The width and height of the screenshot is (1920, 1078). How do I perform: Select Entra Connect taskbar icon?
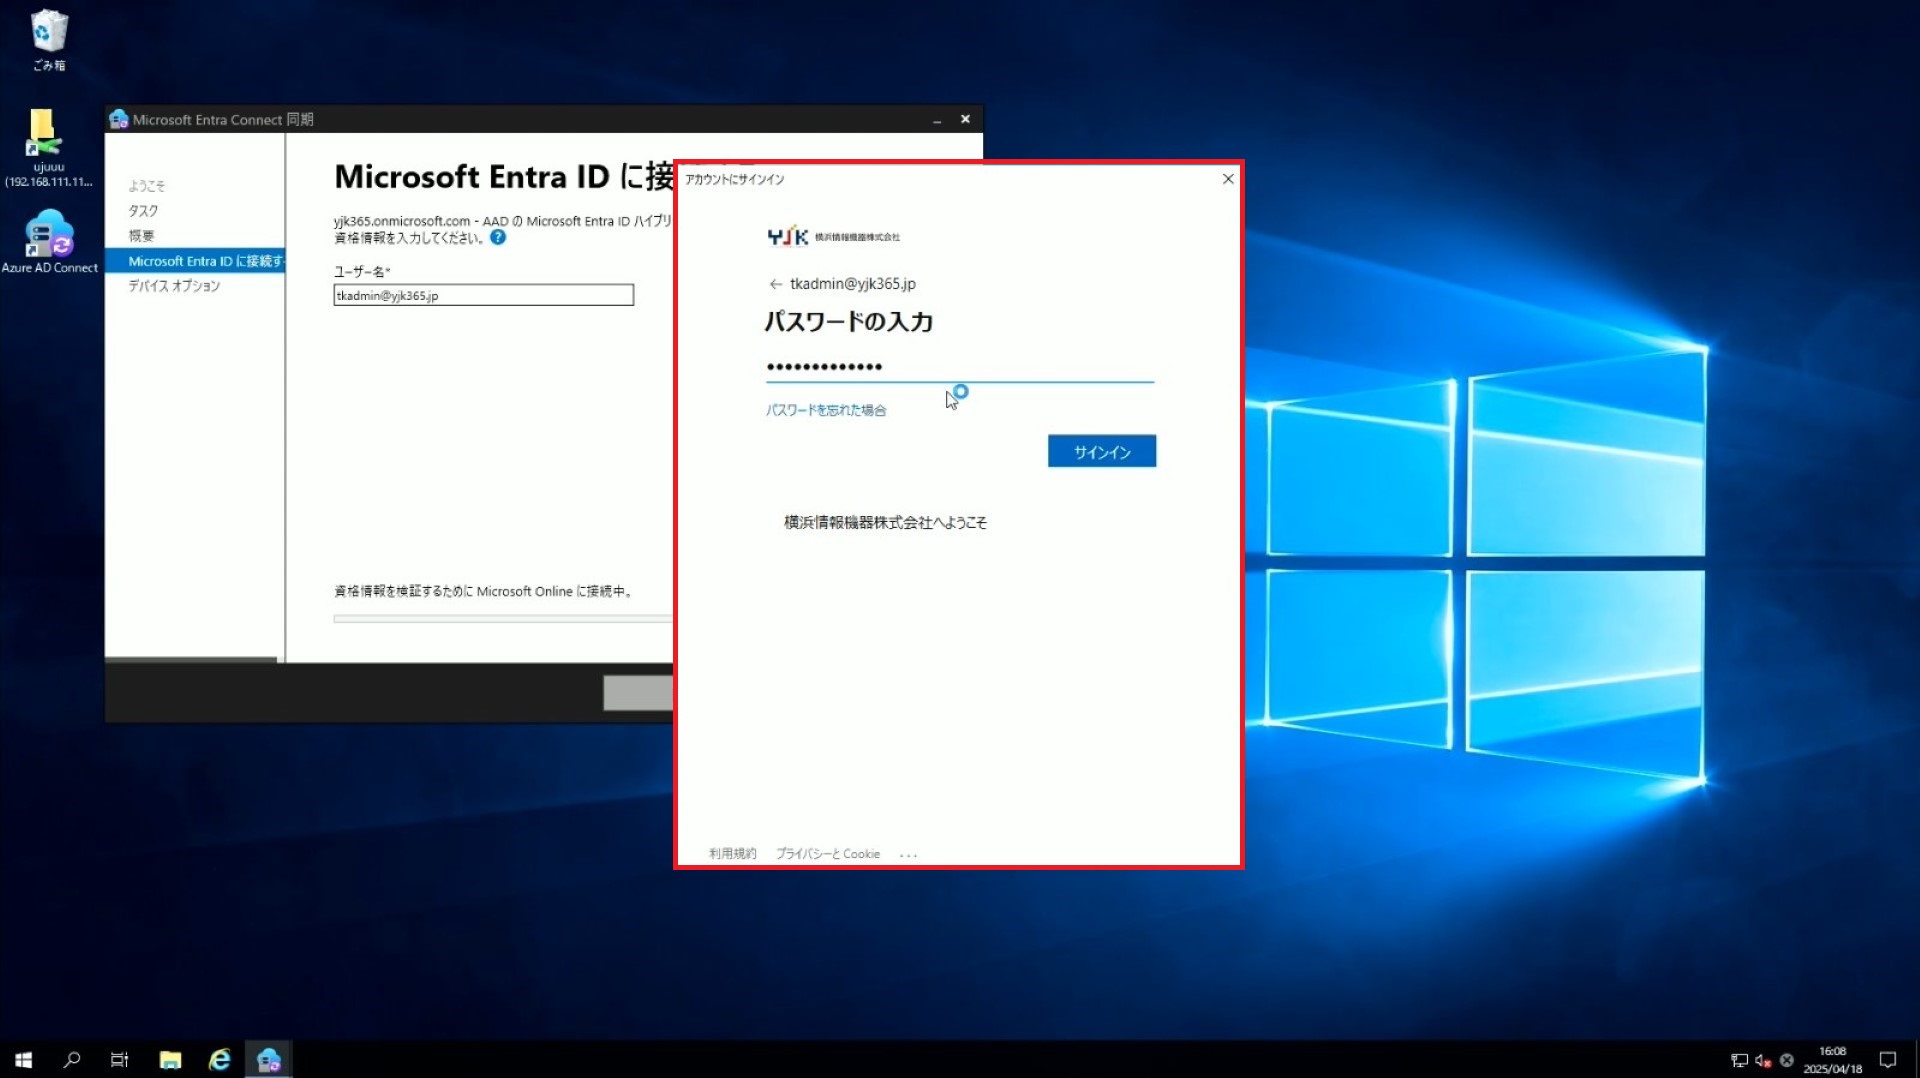268,1059
